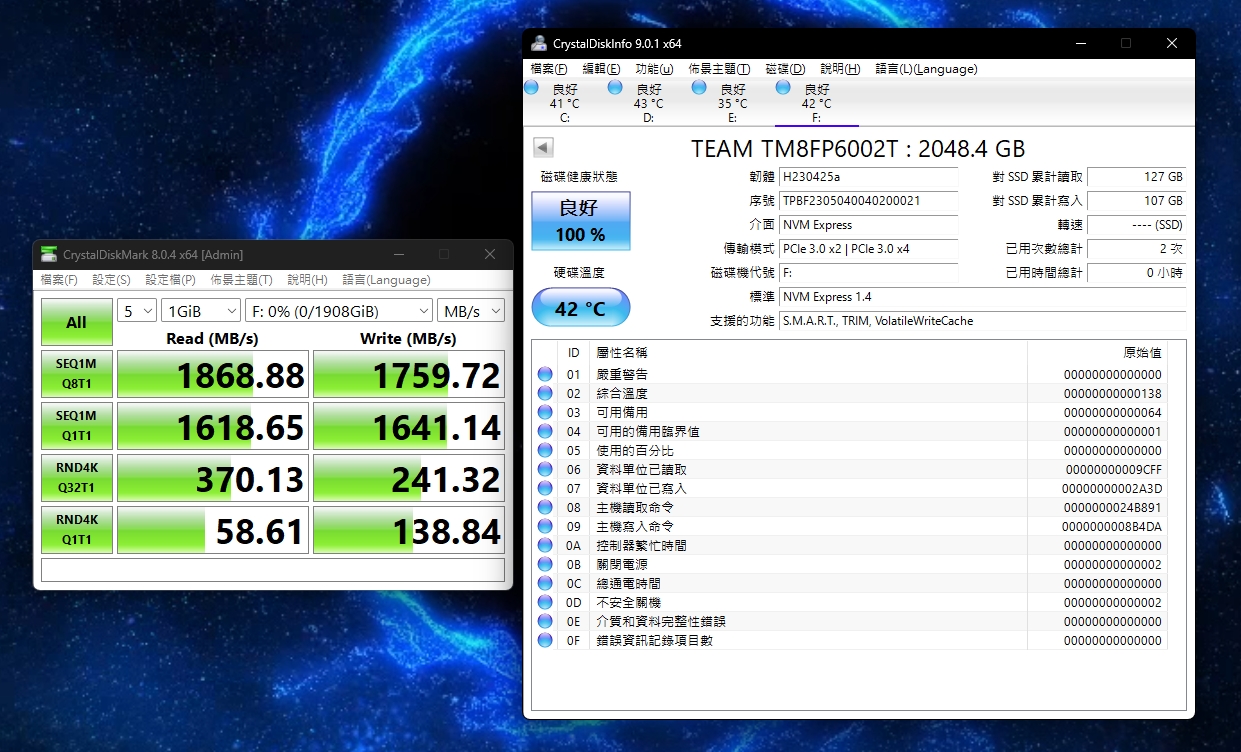Screen dimensions: 1241x752
Task: Run the RND4K Q1T1 test
Action: coord(76,531)
